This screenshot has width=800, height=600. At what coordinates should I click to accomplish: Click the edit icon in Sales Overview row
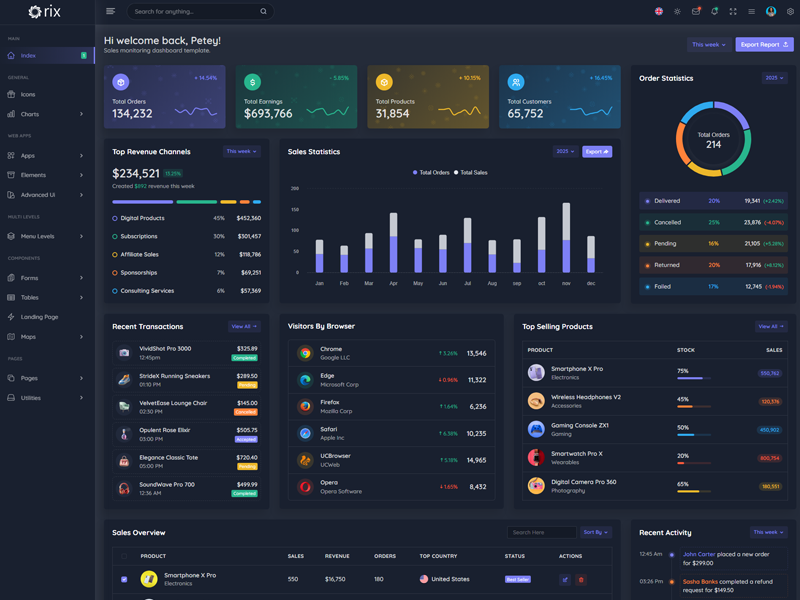(x=565, y=579)
